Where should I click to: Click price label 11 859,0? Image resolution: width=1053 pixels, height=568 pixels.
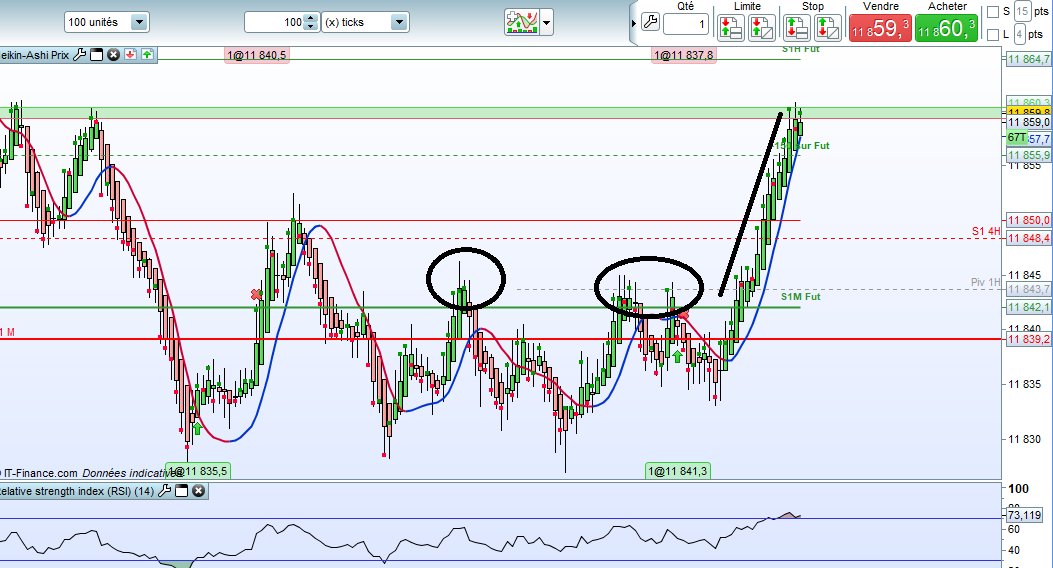(x=1028, y=122)
